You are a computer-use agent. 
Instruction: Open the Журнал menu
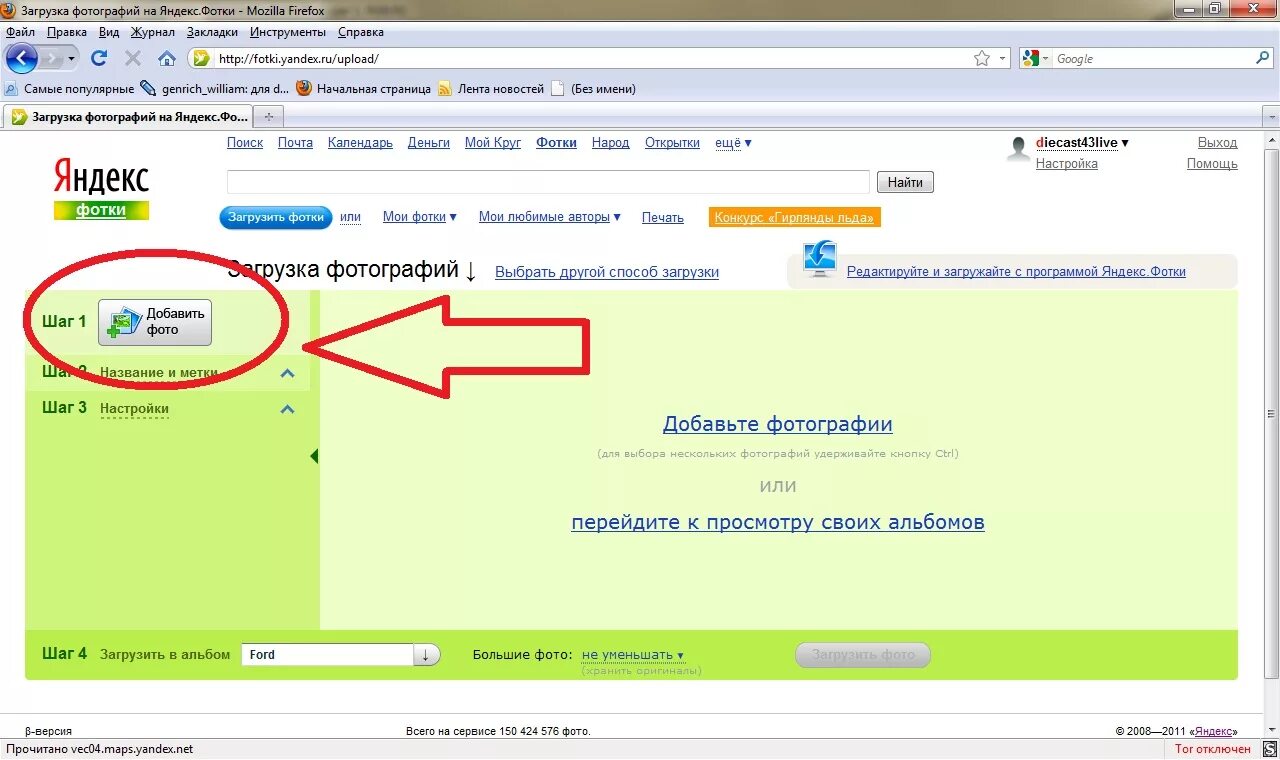coord(153,32)
